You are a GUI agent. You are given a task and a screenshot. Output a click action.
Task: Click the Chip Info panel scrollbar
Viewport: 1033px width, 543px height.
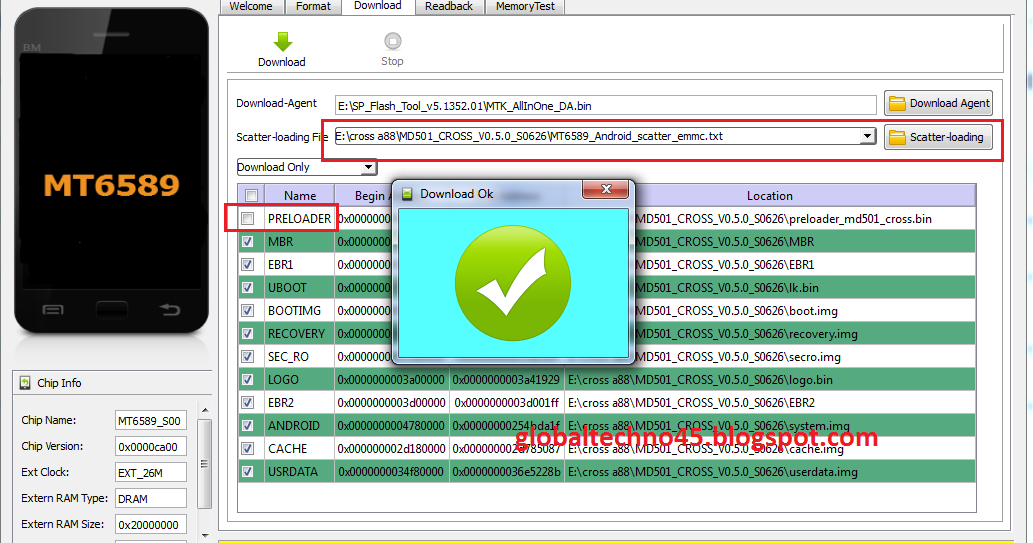(x=205, y=465)
